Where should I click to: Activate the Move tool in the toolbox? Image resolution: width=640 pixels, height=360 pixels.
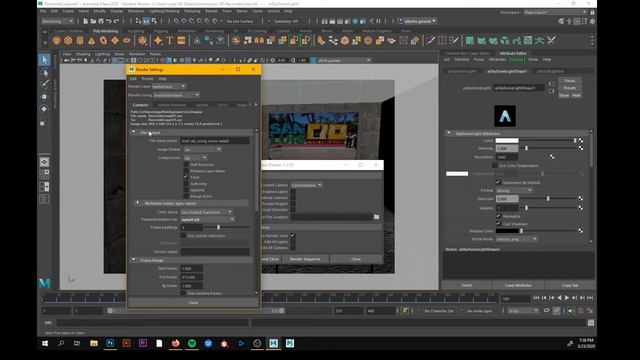point(44,97)
